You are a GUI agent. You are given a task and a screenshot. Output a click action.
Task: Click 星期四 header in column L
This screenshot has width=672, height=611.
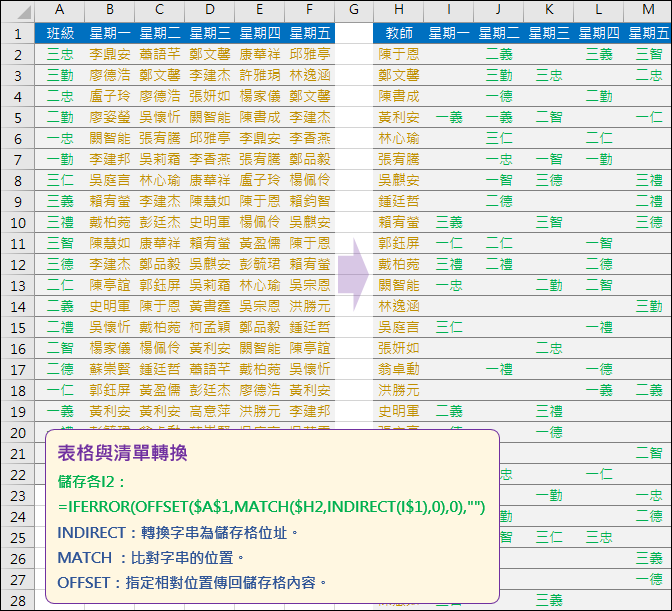(x=599, y=33)
